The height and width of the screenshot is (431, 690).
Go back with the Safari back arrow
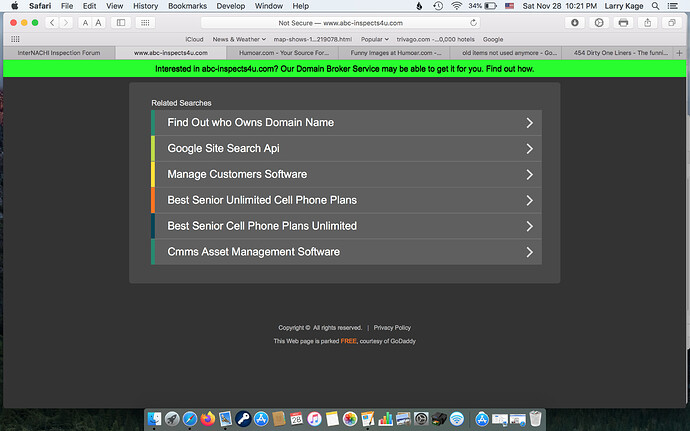[x=52, y=22]
